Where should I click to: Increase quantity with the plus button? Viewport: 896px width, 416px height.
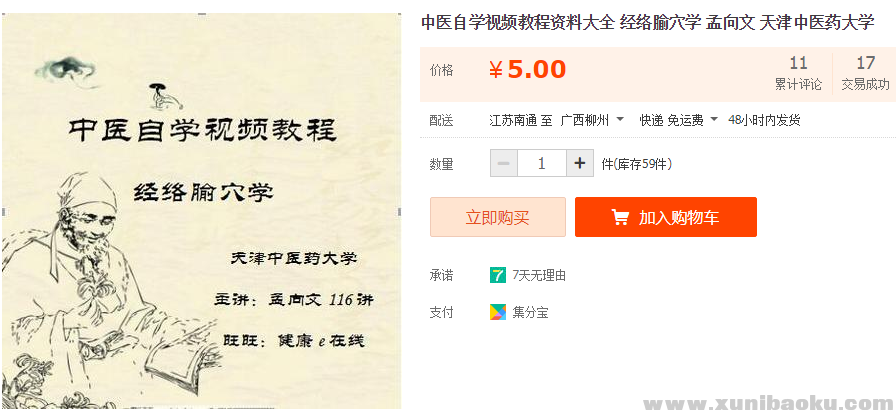[580, 163]
